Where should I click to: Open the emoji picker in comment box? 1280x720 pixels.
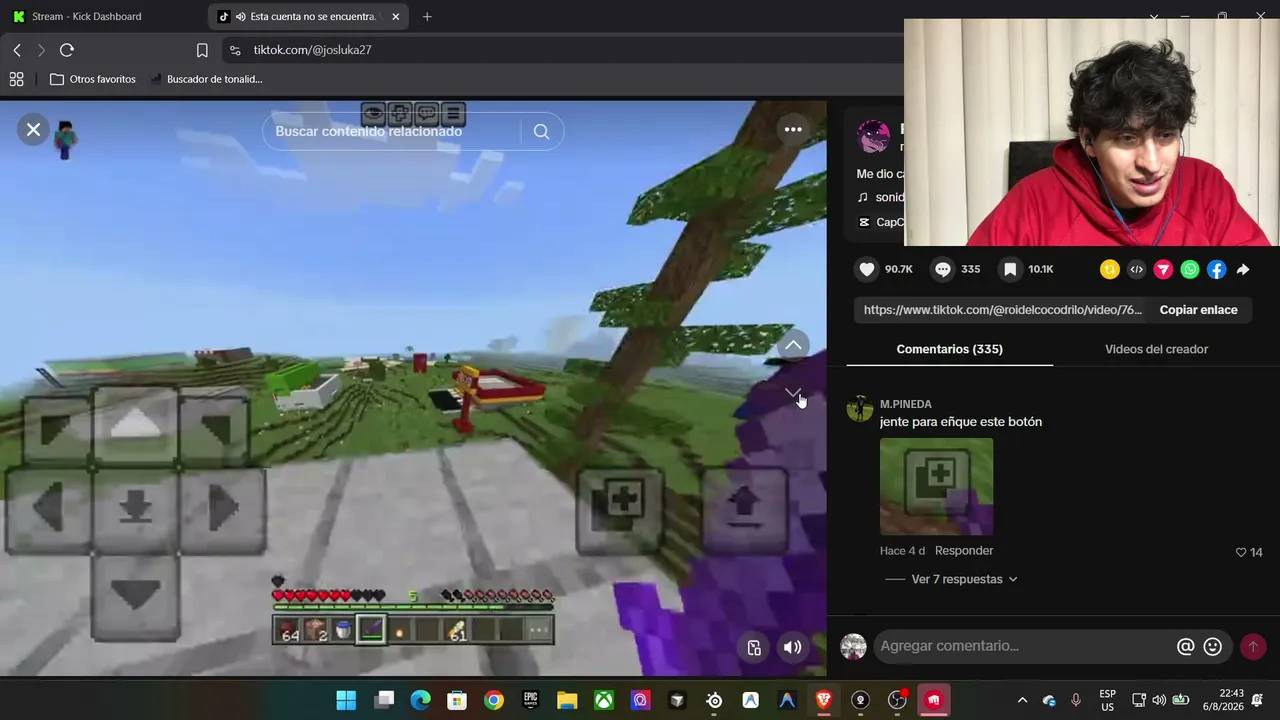[x=1213, y=646]
